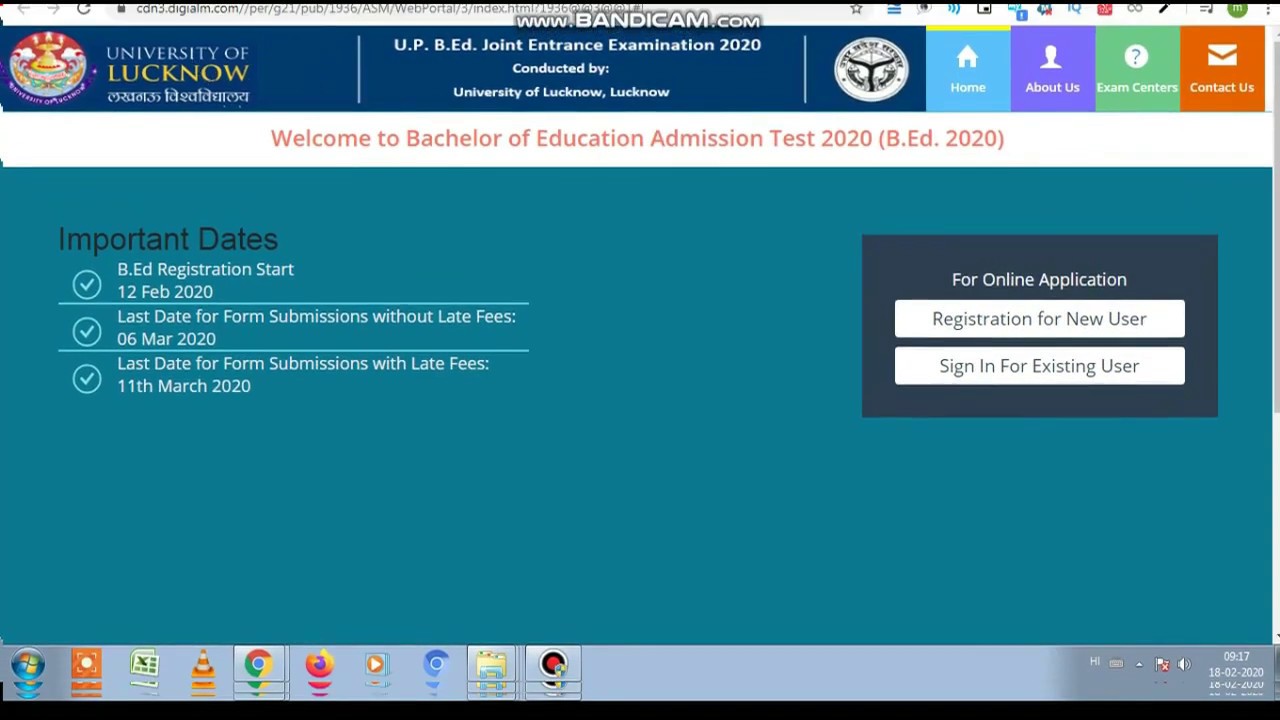Click the About Us person icon
The height and width of the screenshot is (720, 1280).
pos(1051,57)
